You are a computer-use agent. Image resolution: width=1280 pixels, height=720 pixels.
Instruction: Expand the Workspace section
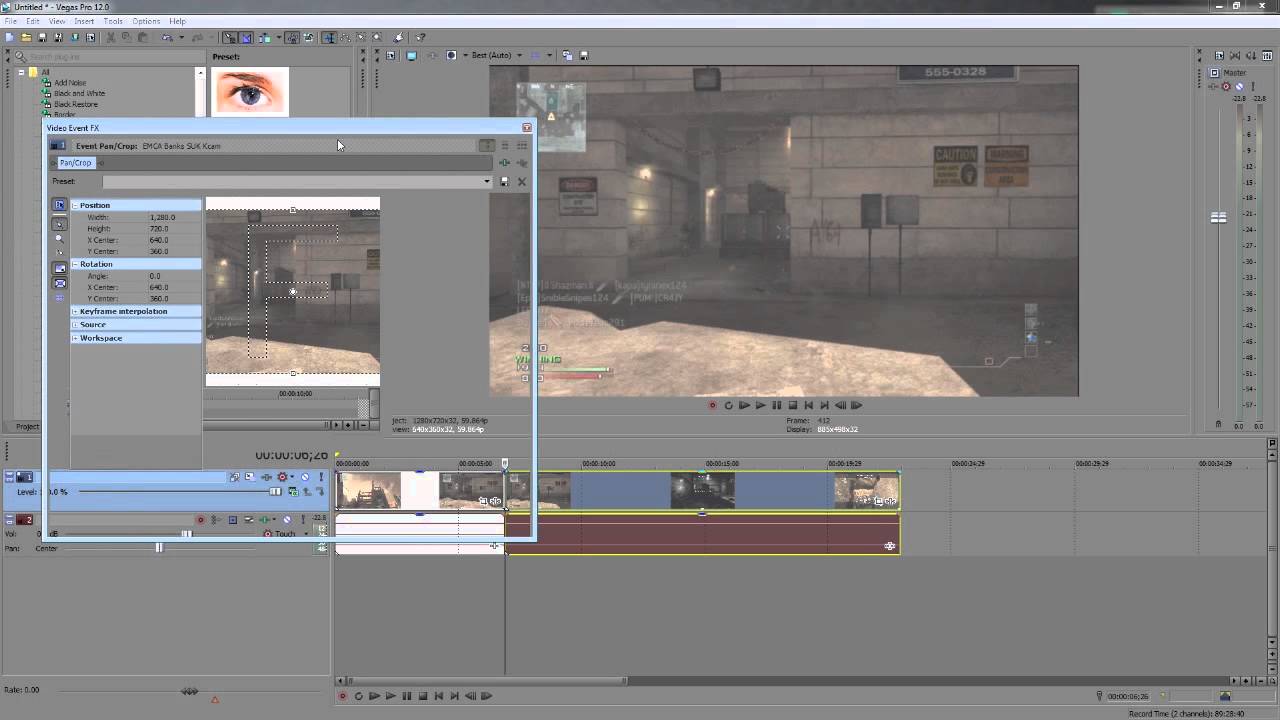(74, 338)
